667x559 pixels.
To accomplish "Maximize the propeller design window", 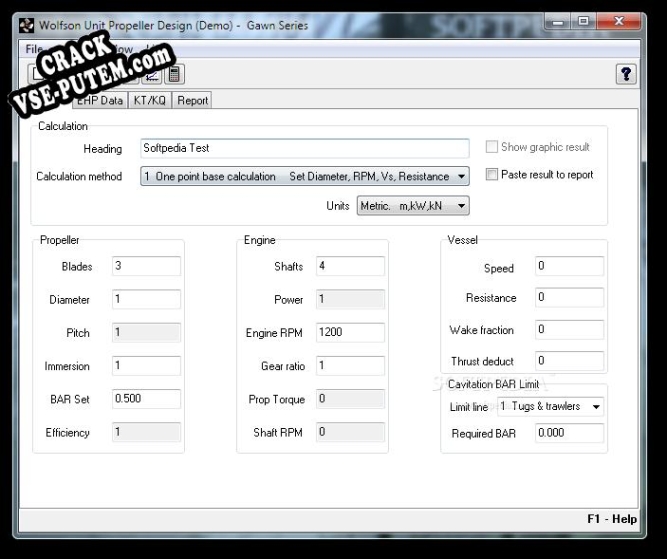I will (x=584, y=22).
